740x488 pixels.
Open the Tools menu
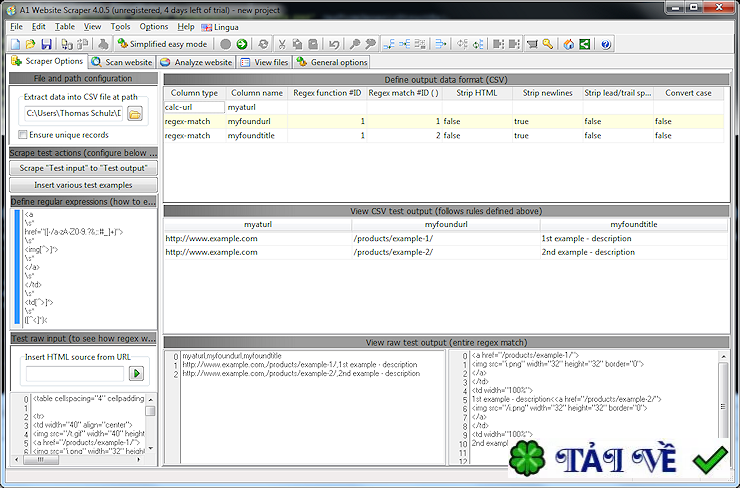pos(120,26)
